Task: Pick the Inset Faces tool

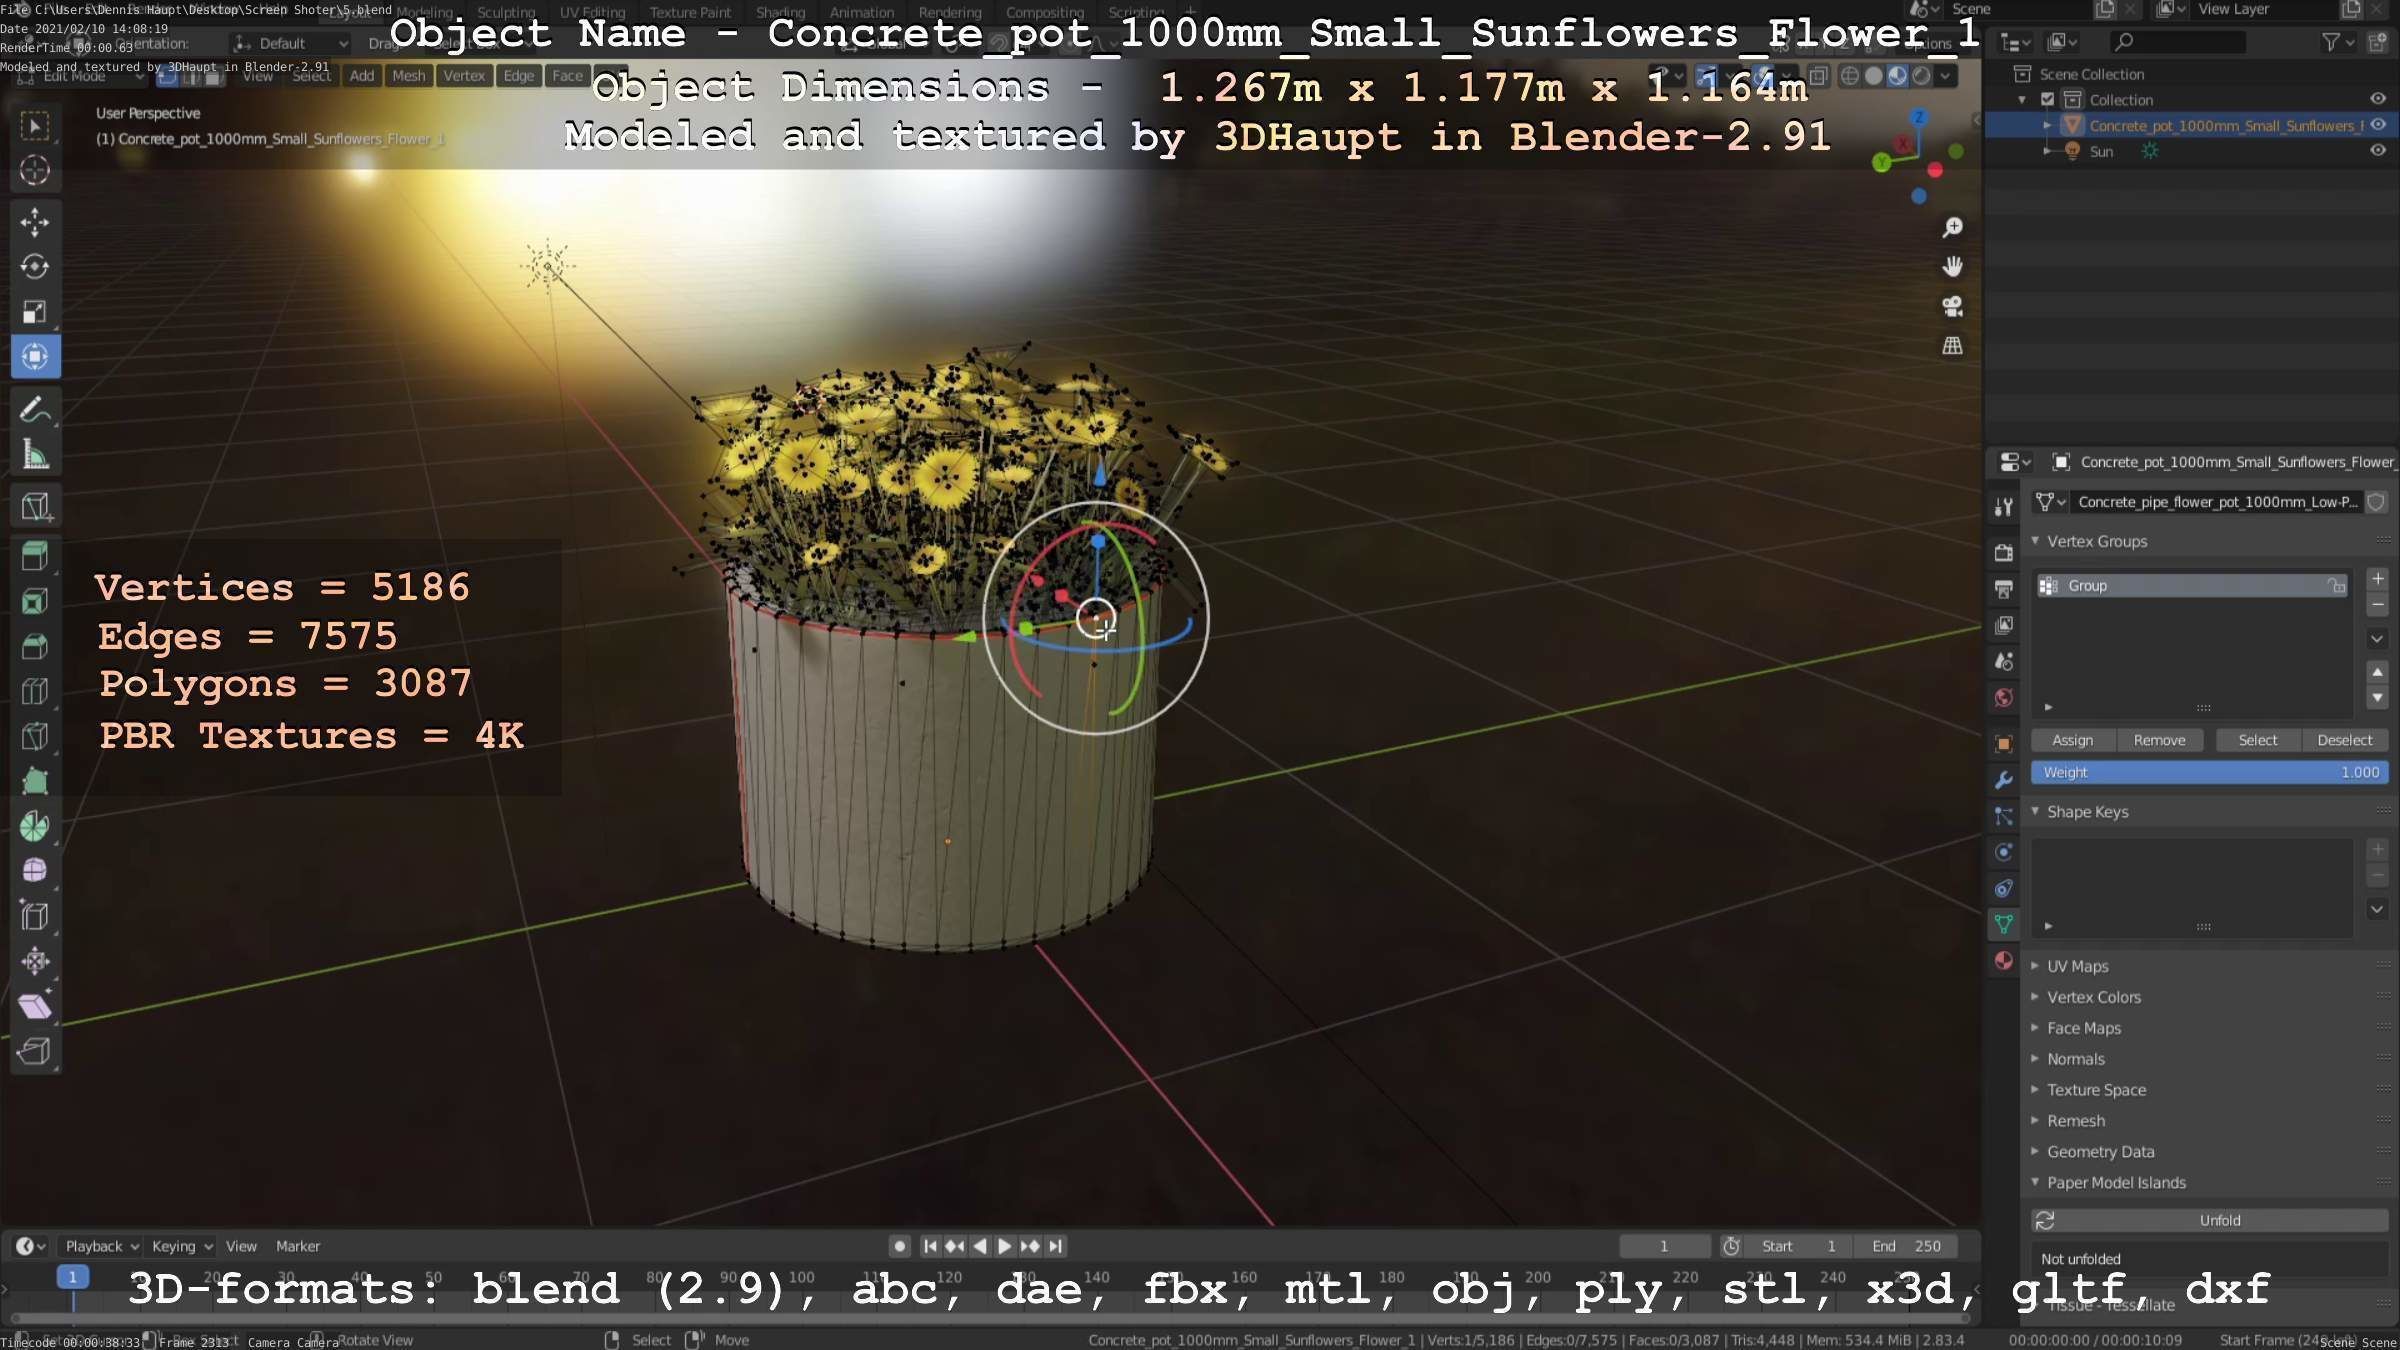Action: pos(35,601)
